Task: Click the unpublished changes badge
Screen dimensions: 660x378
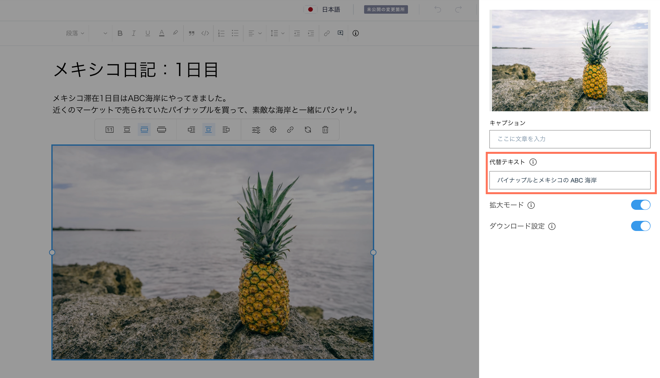Action: point(386,9)
